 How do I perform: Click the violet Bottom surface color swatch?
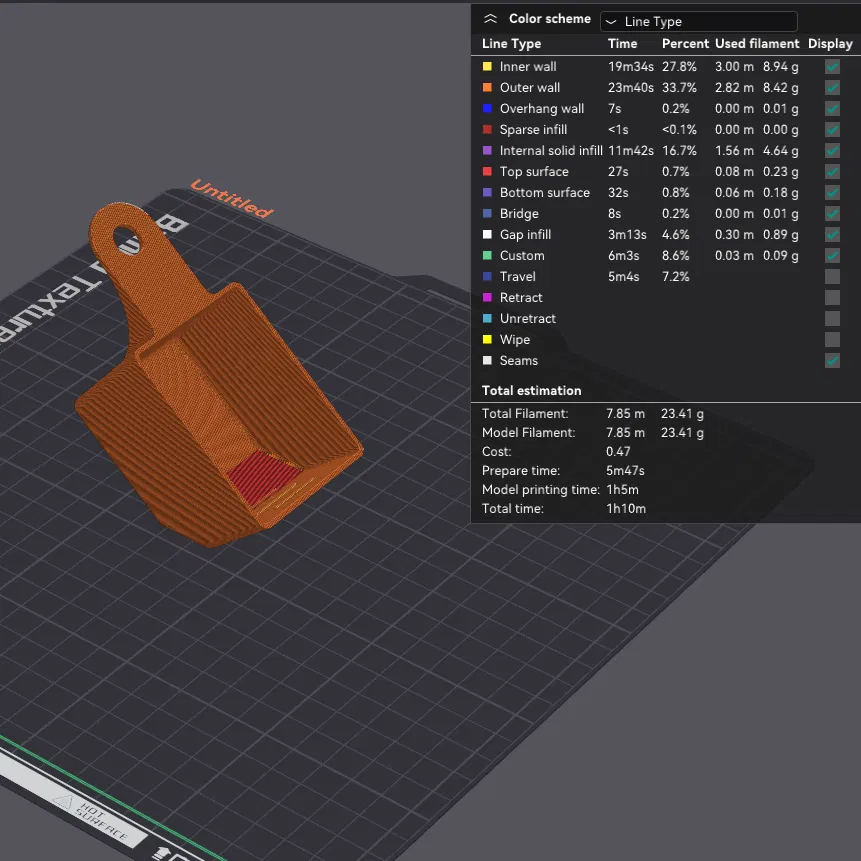point(487,192)
